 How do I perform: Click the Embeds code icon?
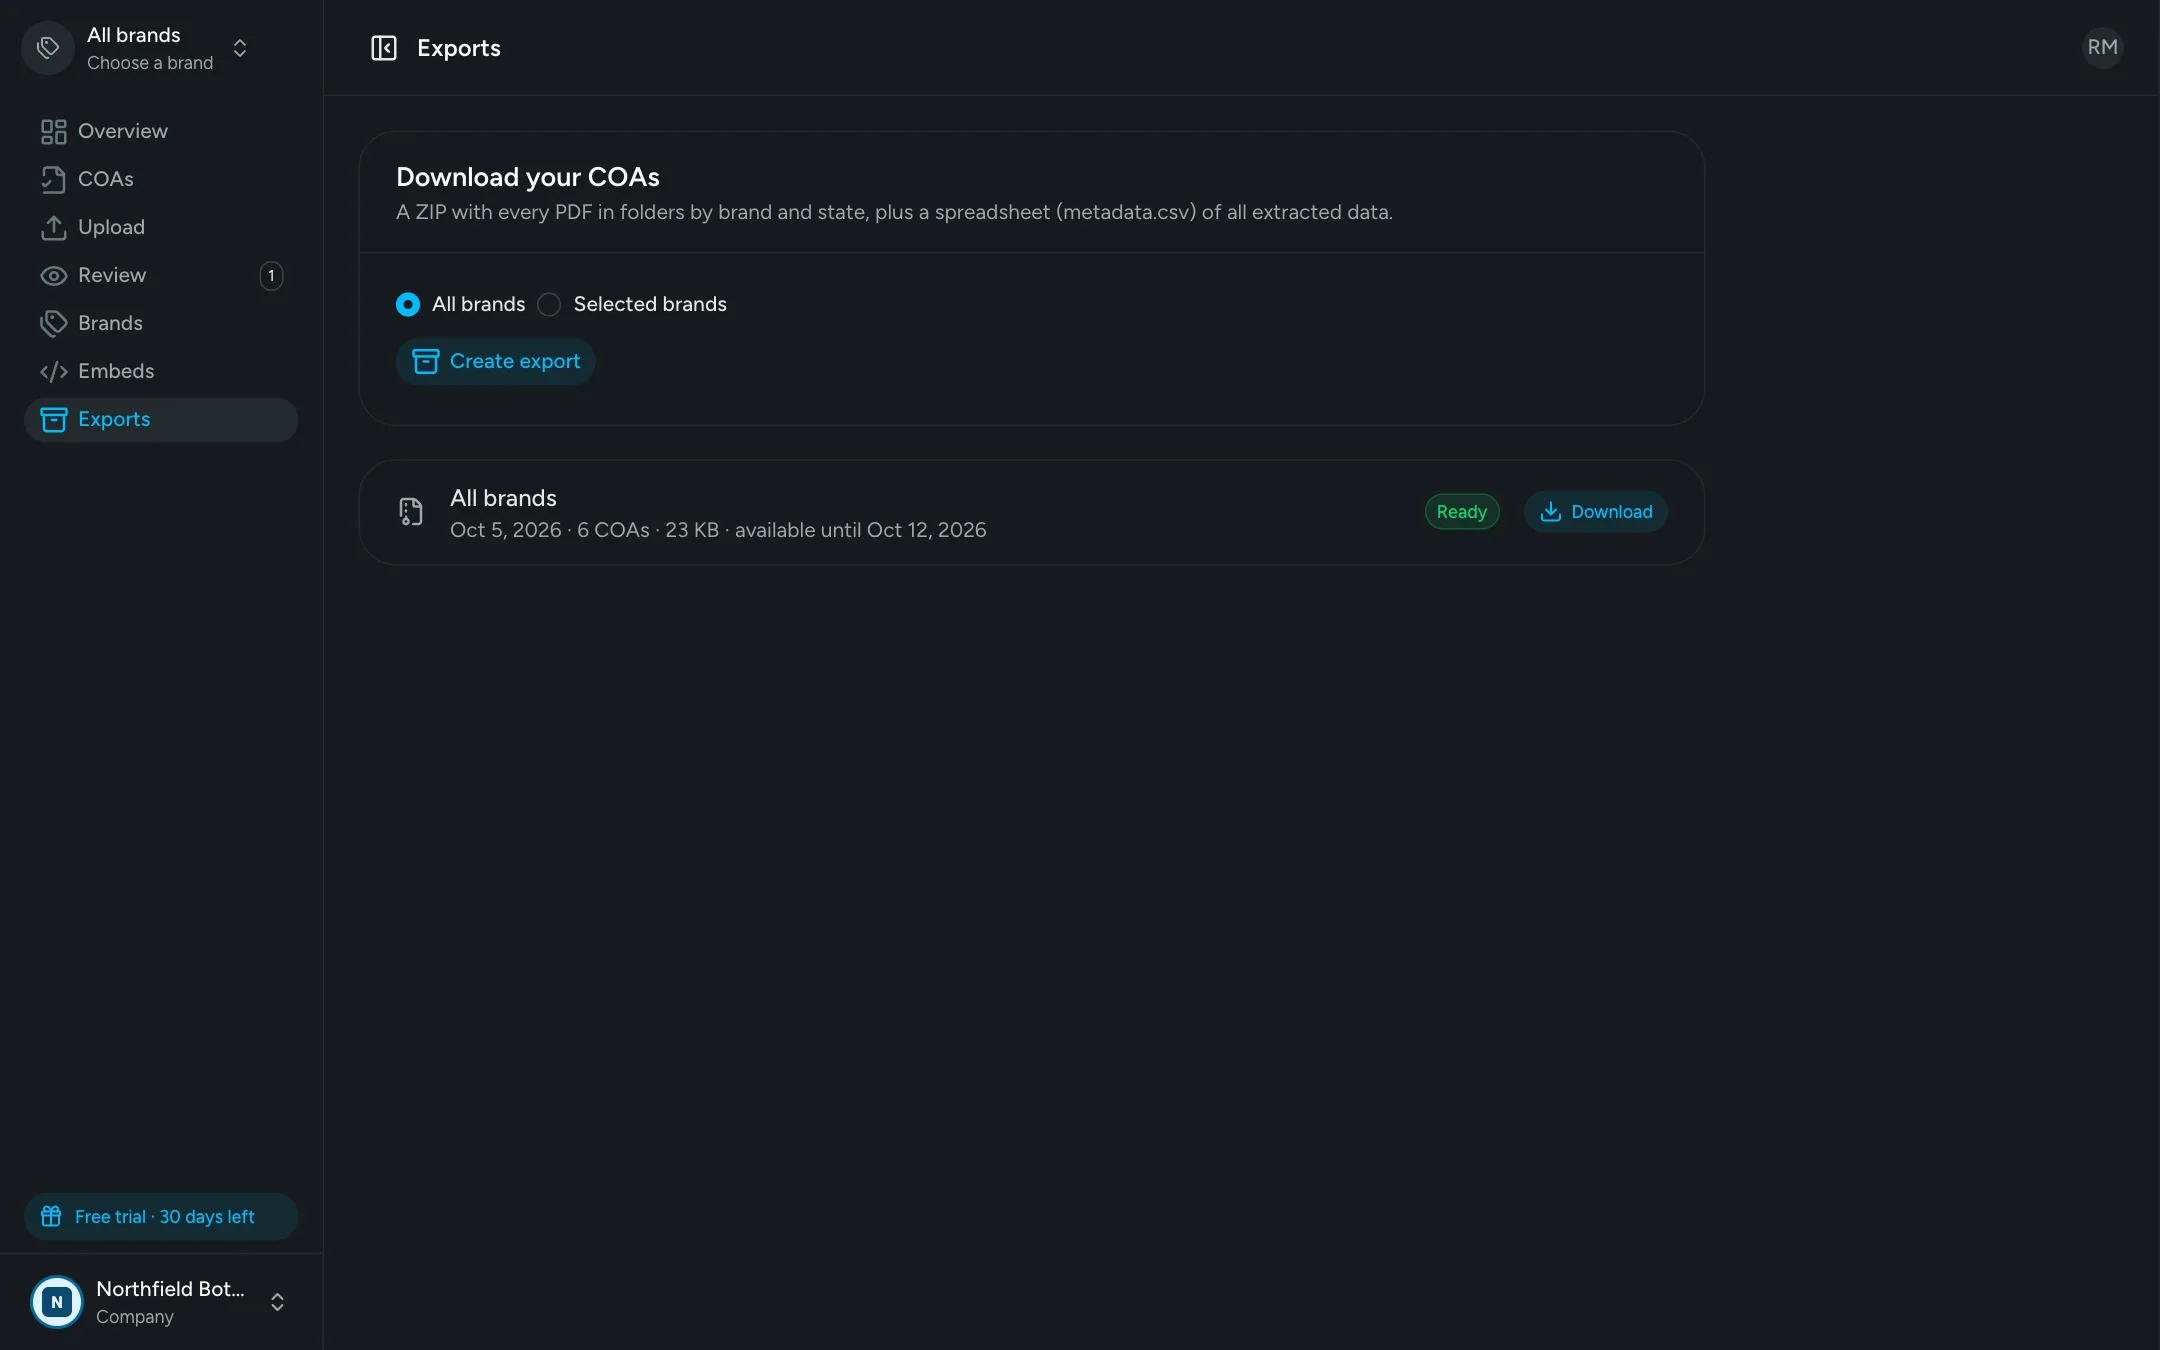pyautogui.click(x=53, y=371)
